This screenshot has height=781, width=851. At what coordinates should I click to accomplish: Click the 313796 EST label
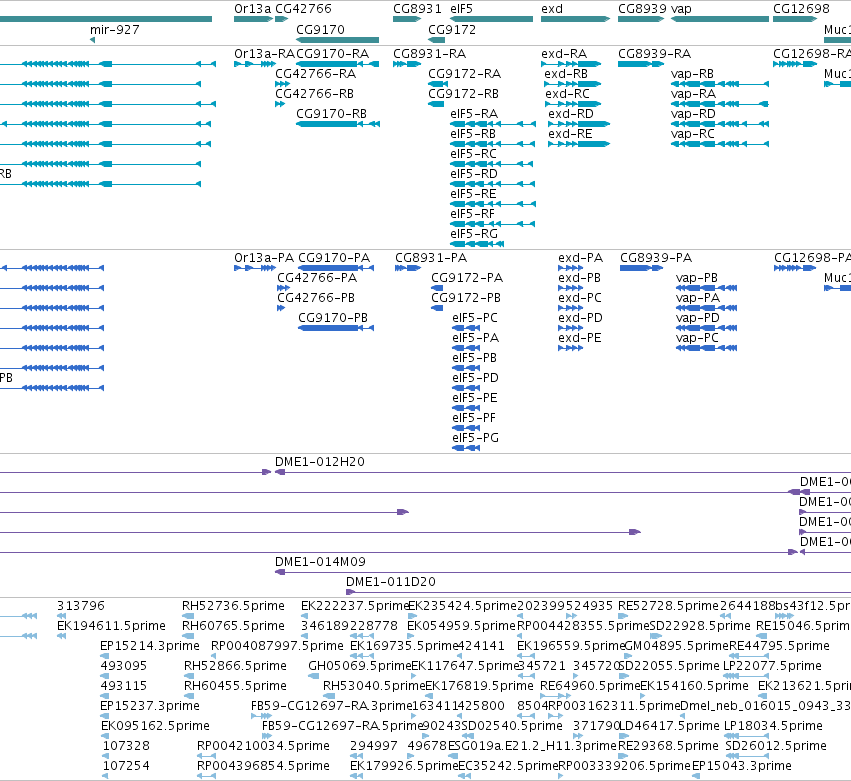point(81,606)
